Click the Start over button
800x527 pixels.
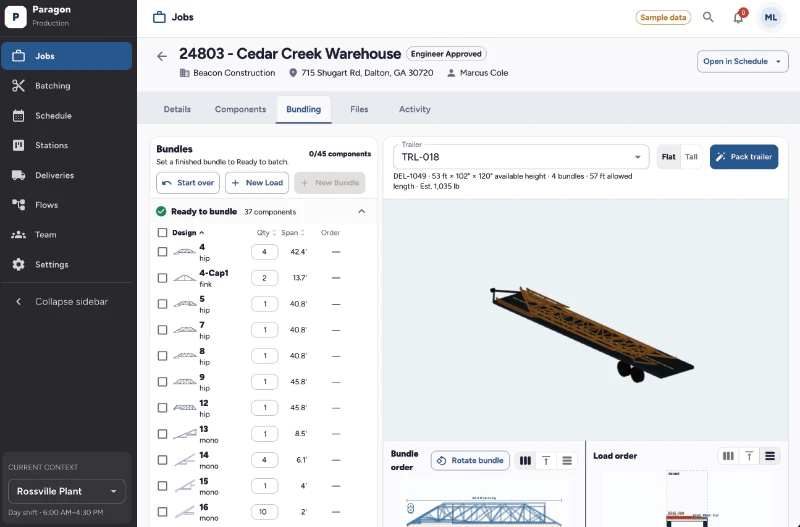(188, 183)
